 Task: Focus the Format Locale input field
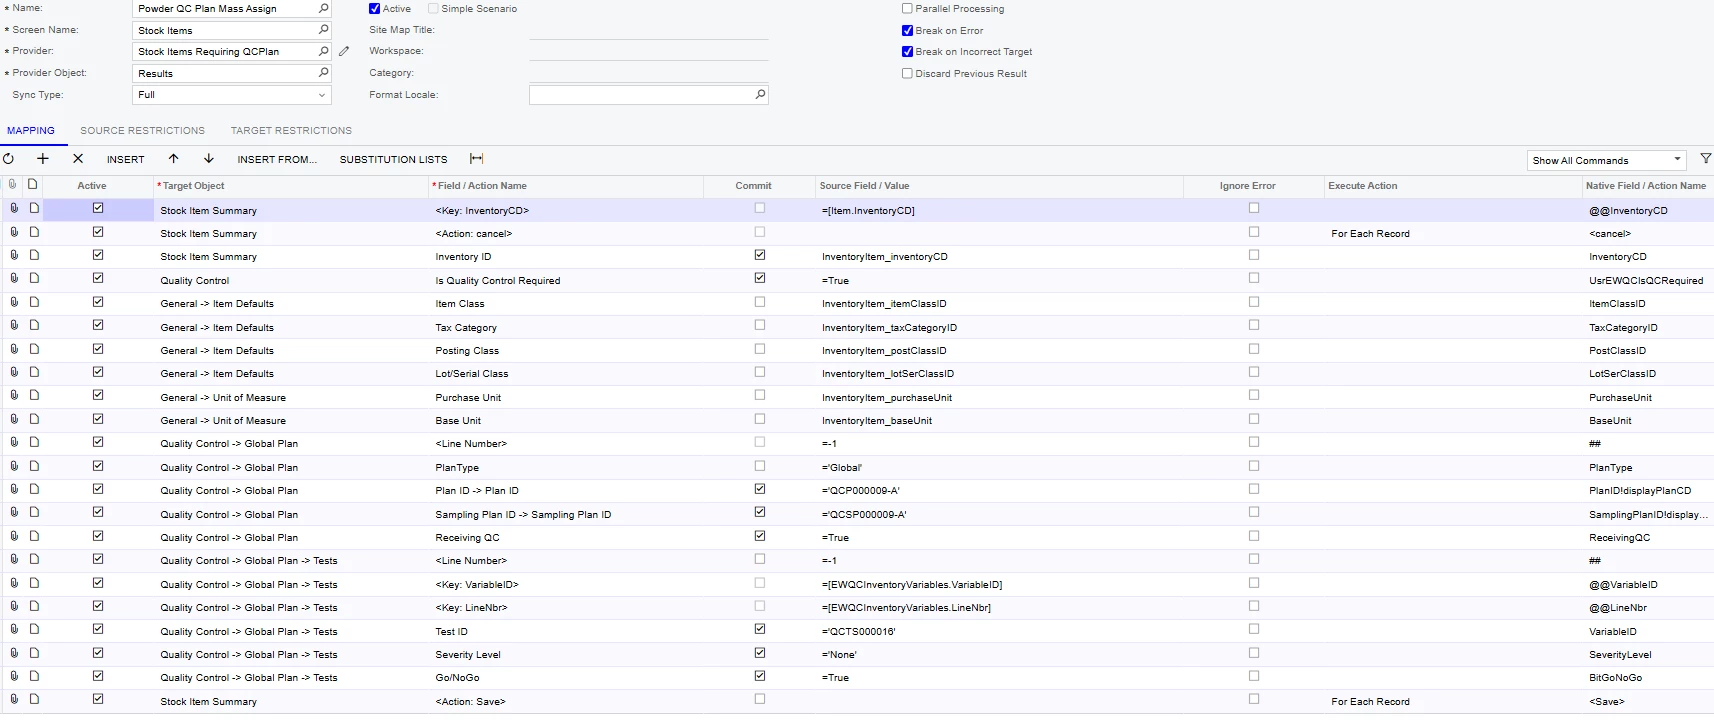641,95
